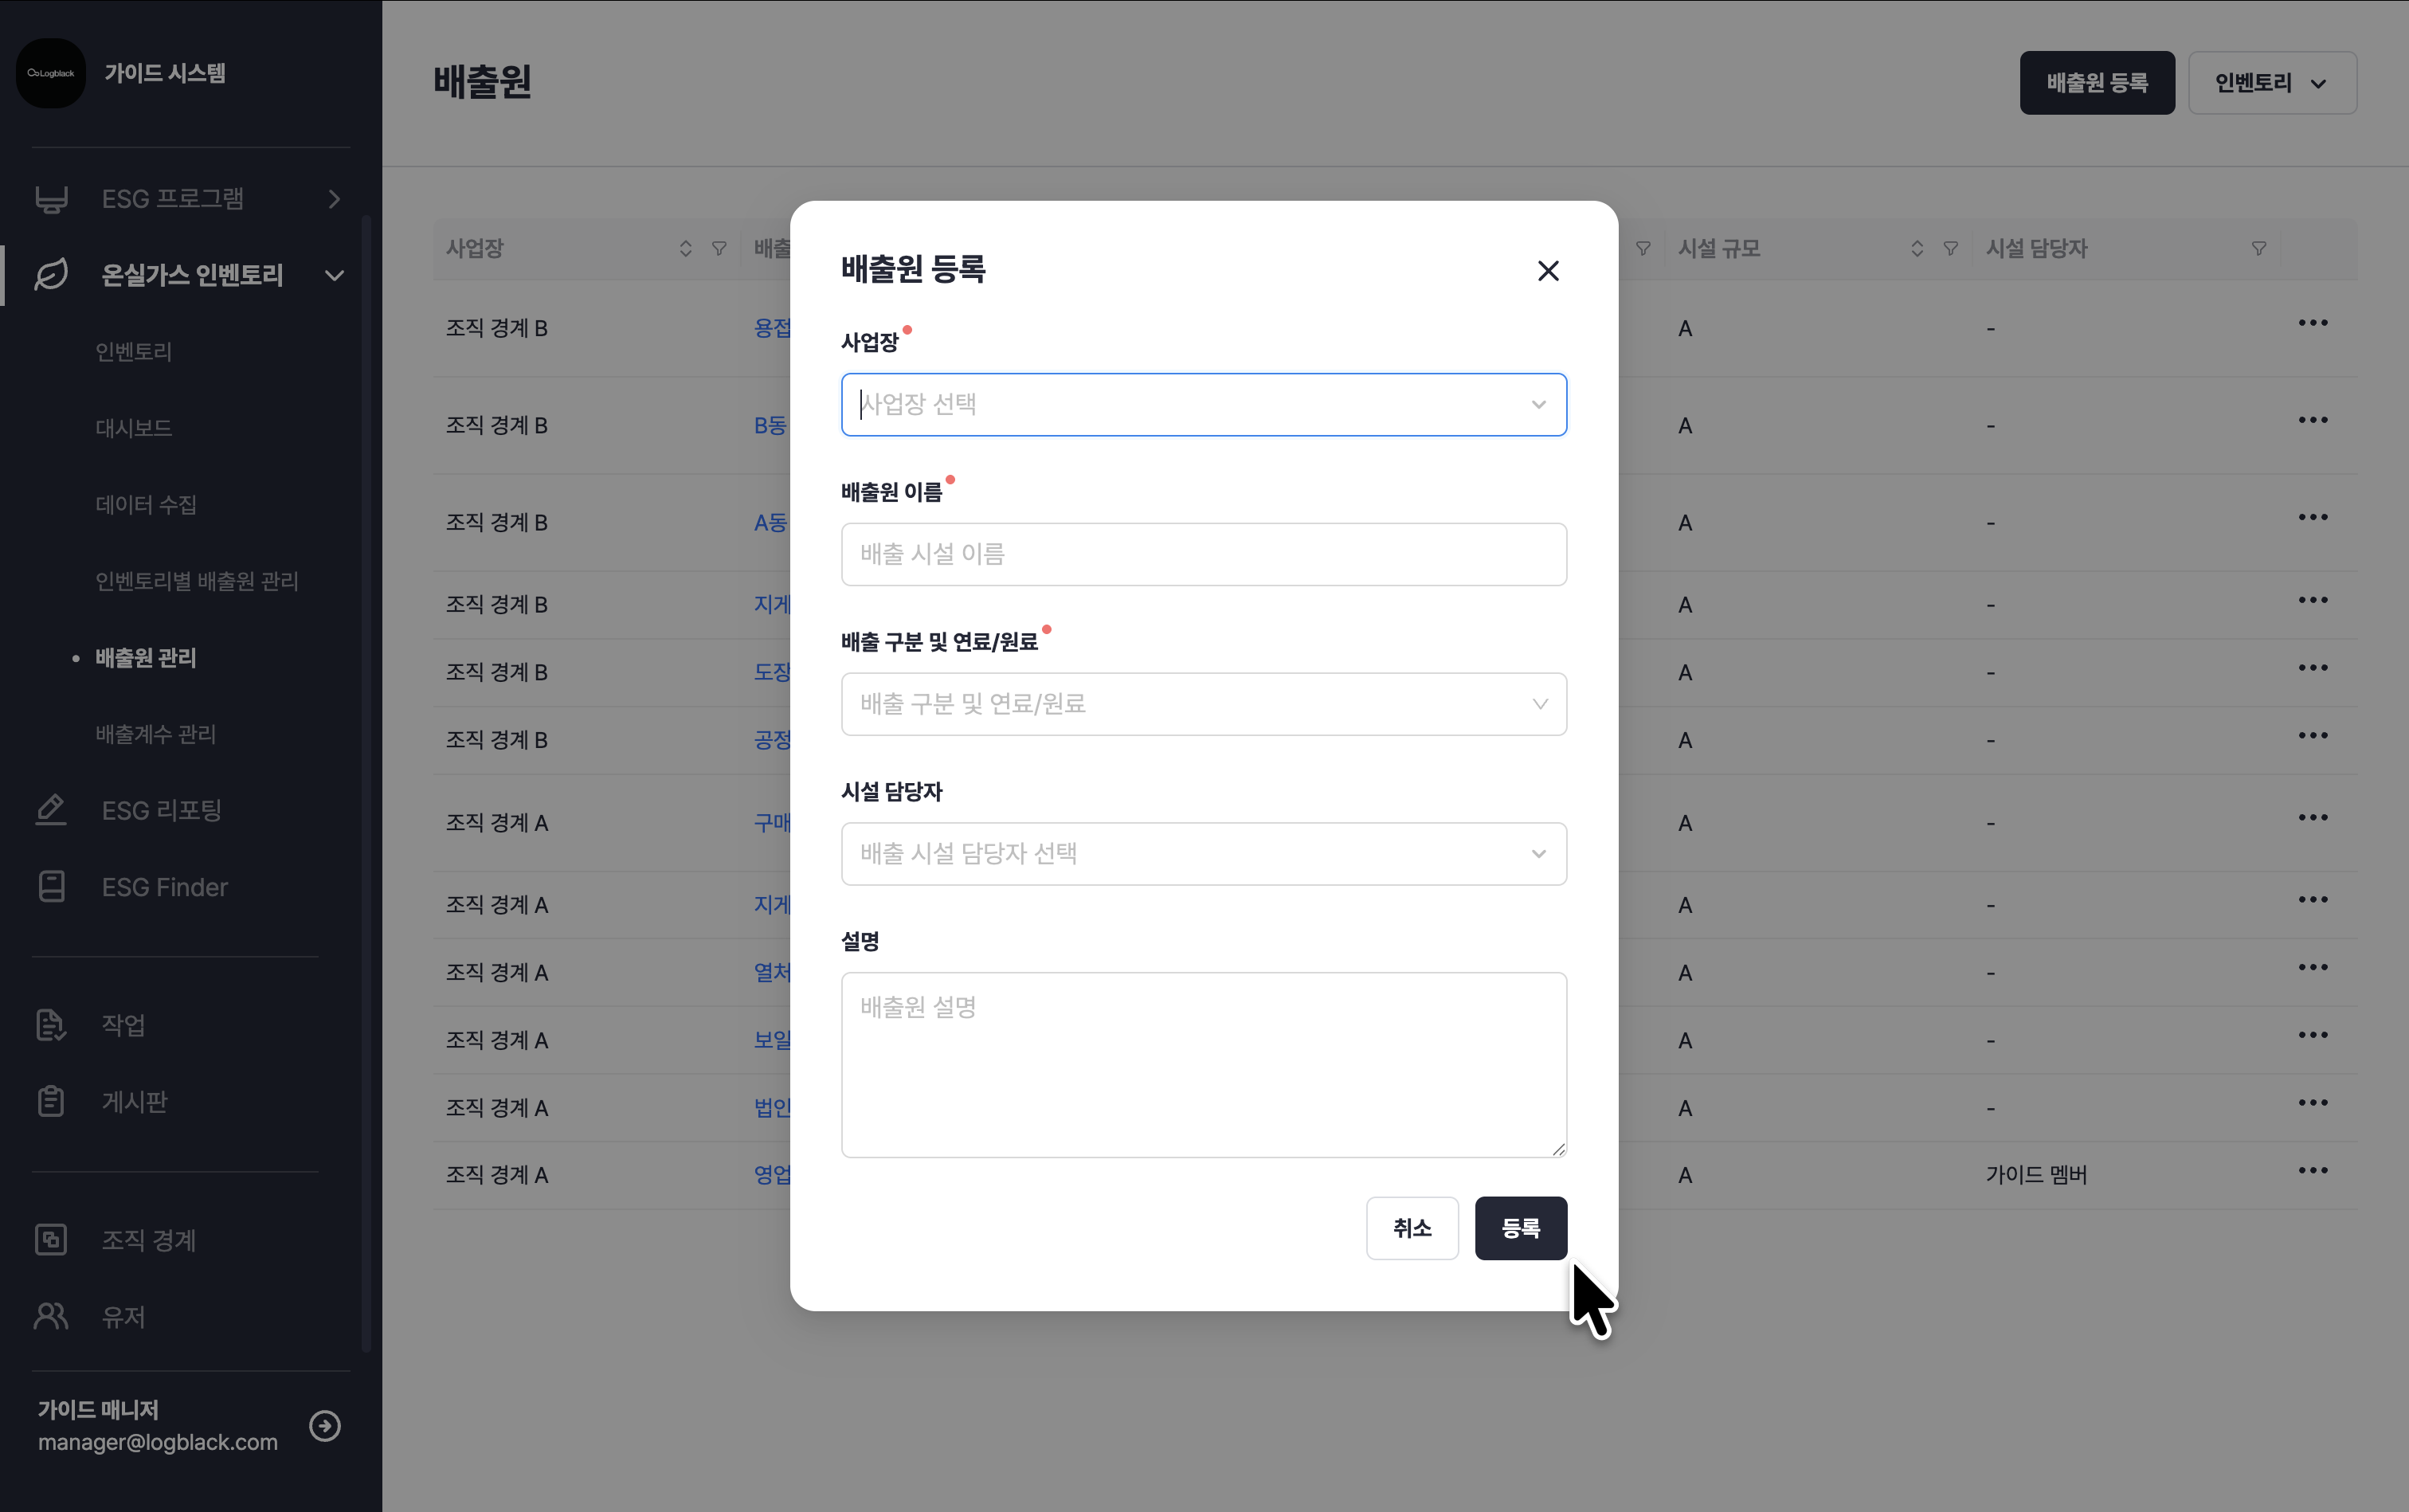Go to 배출계수 관리 menu item

point(155,734)
